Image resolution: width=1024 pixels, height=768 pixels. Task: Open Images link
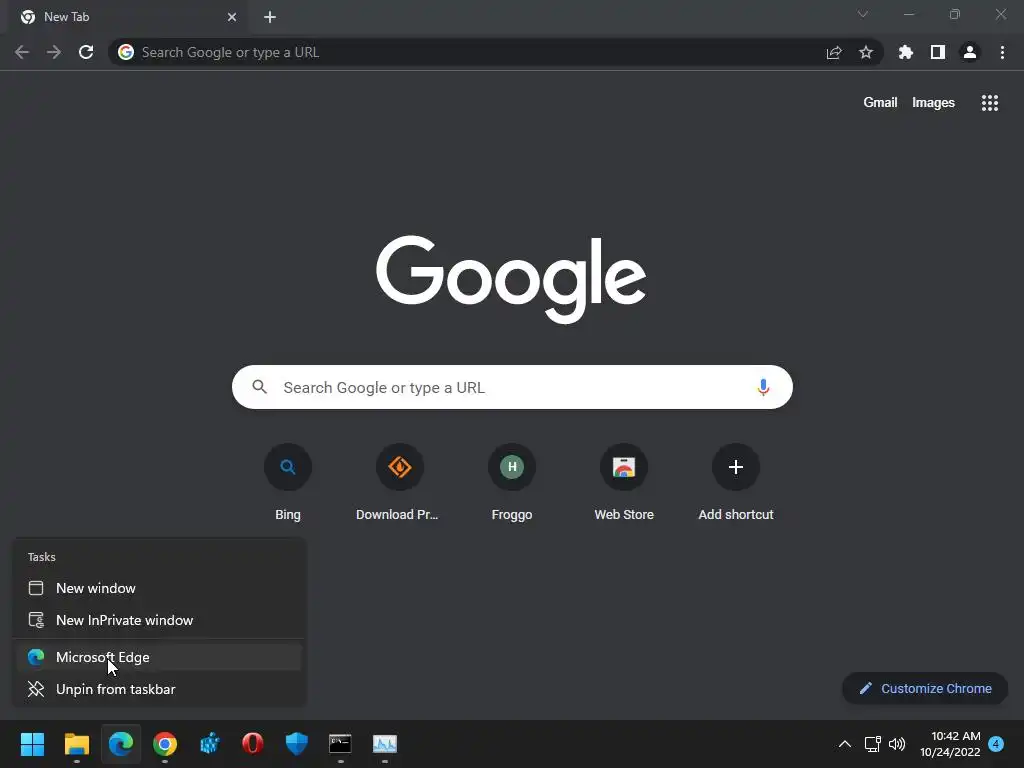coord(933,103)
